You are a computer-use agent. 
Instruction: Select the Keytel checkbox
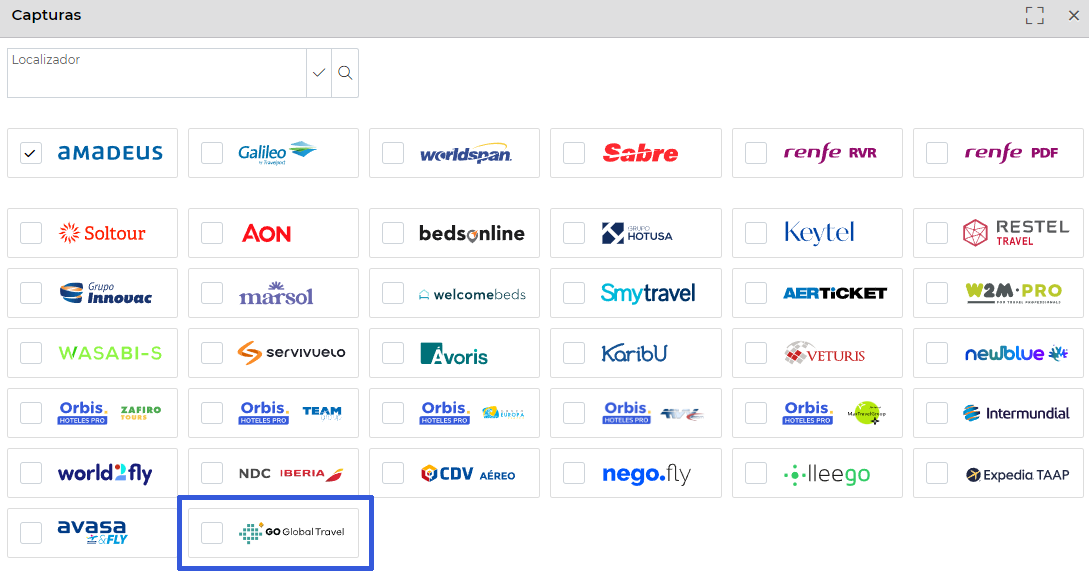click(756, 233)
